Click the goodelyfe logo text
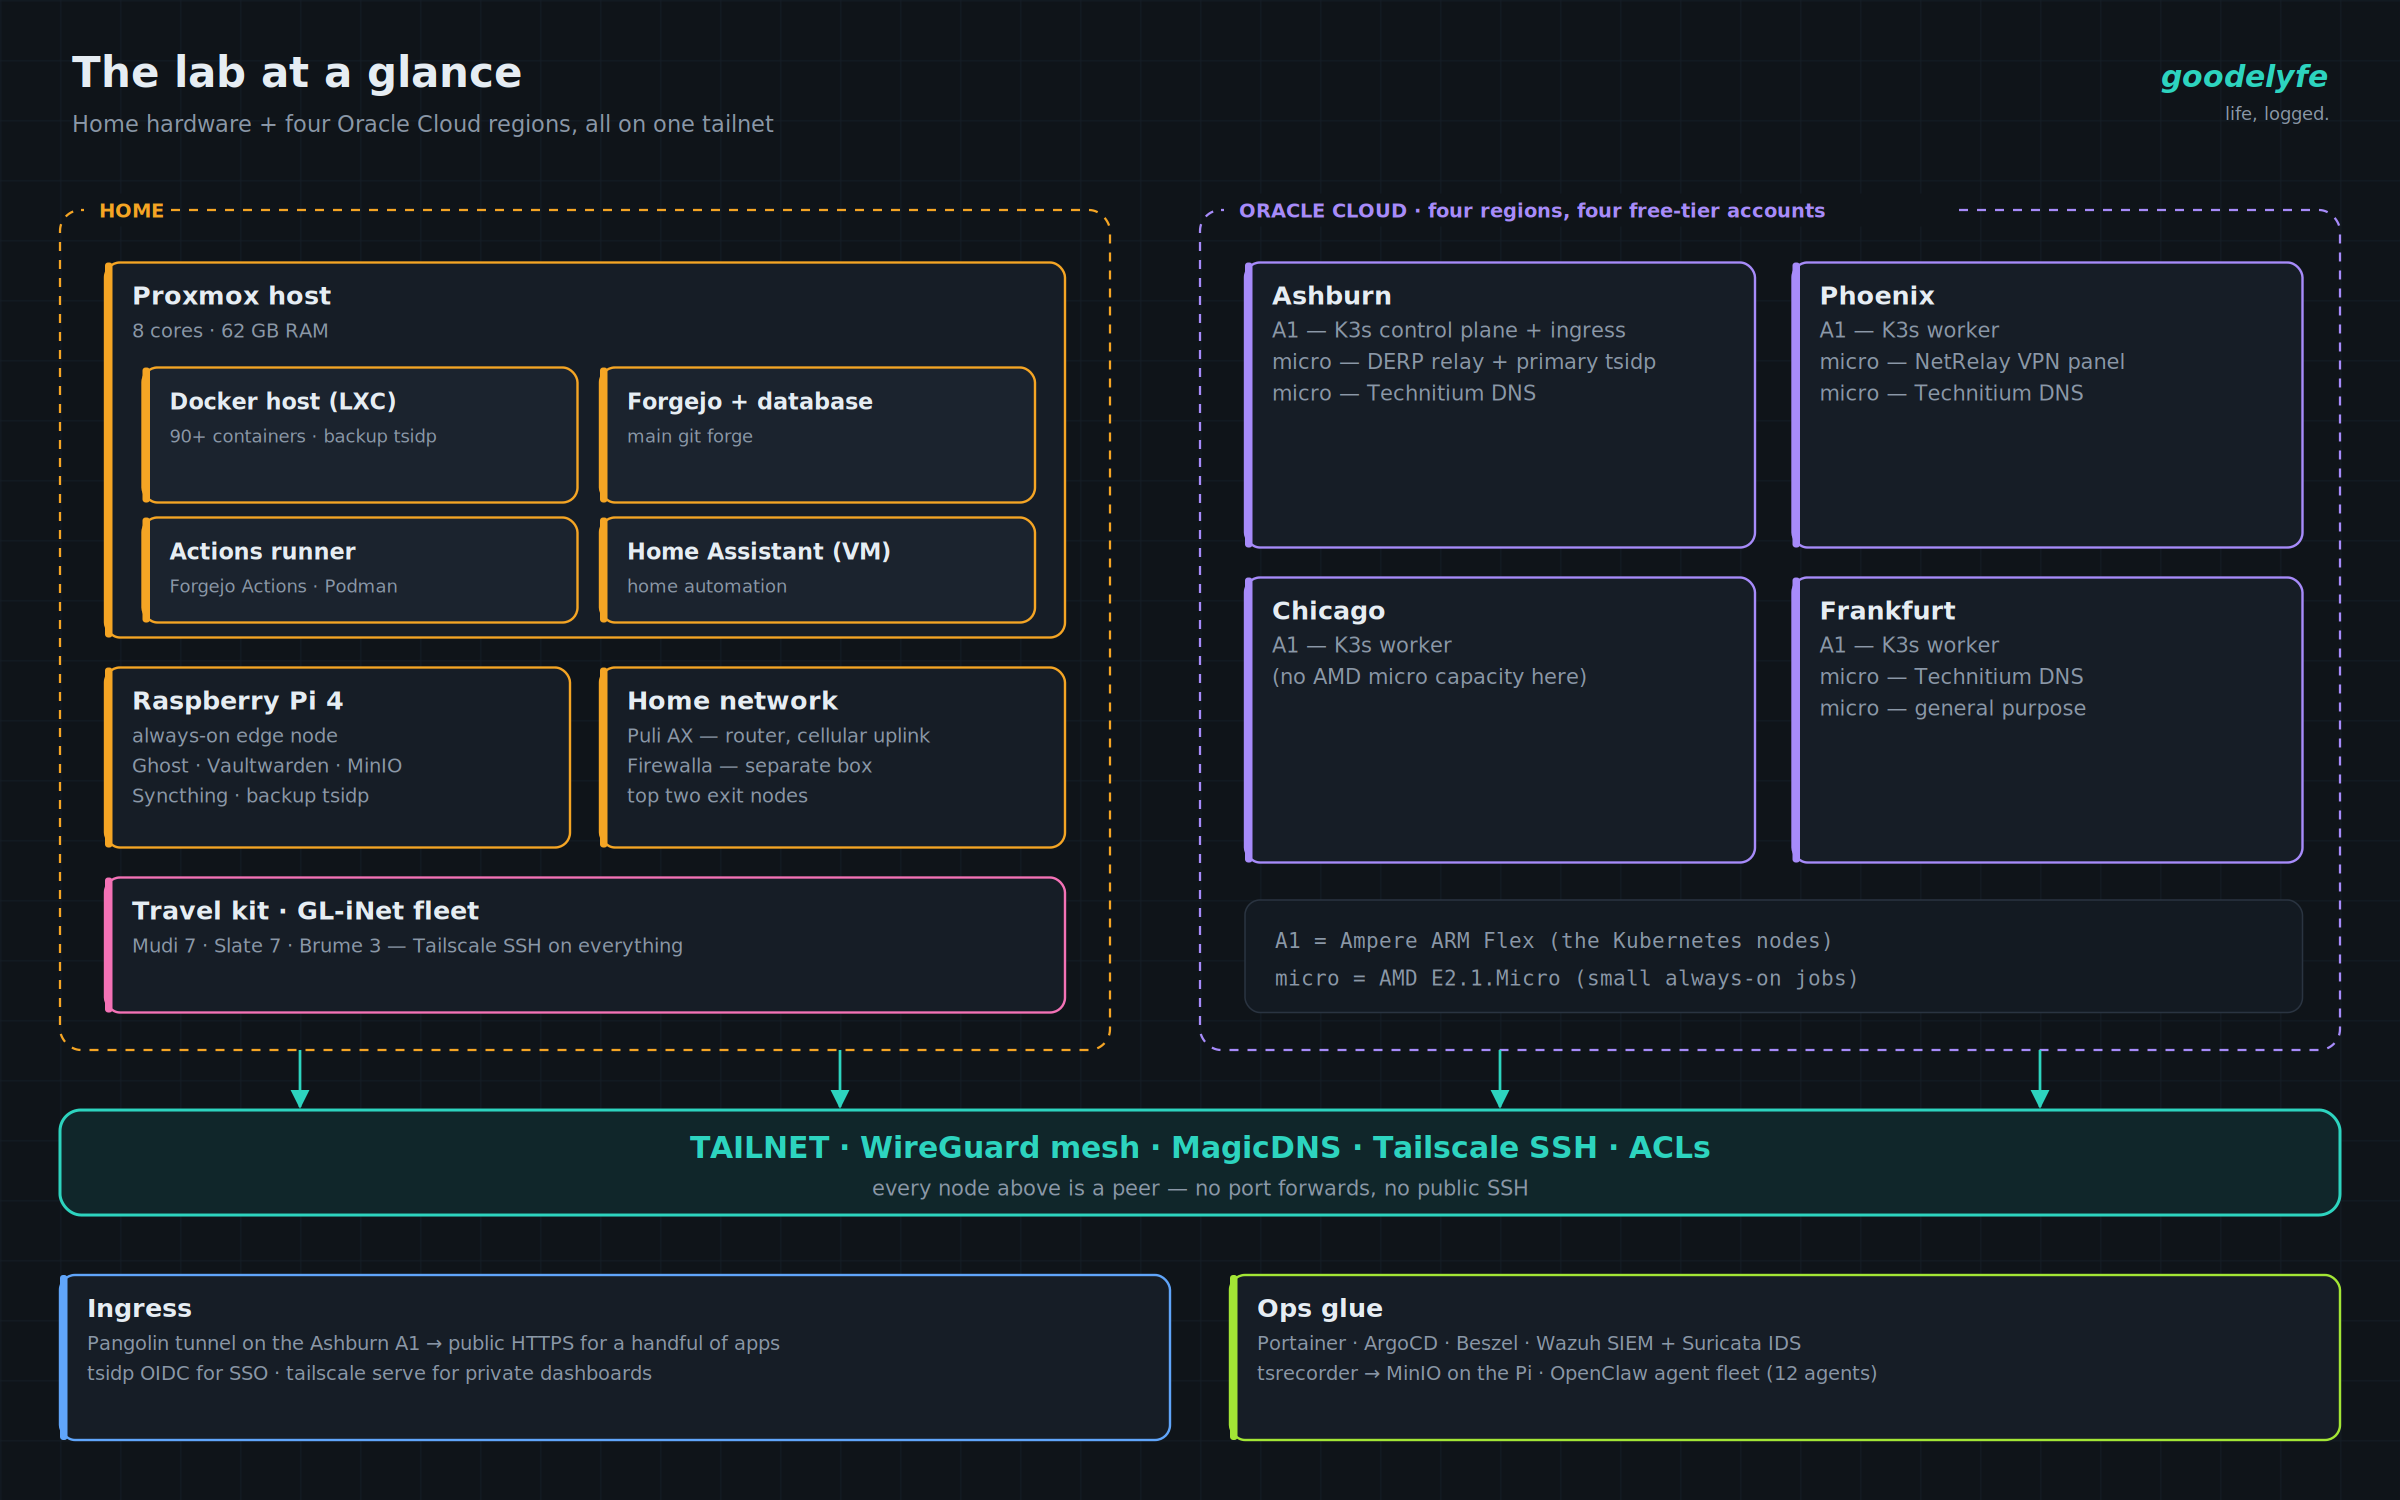This screenshot has height=1500, width=2400. pyautogui.click(x=2244, y=76)
